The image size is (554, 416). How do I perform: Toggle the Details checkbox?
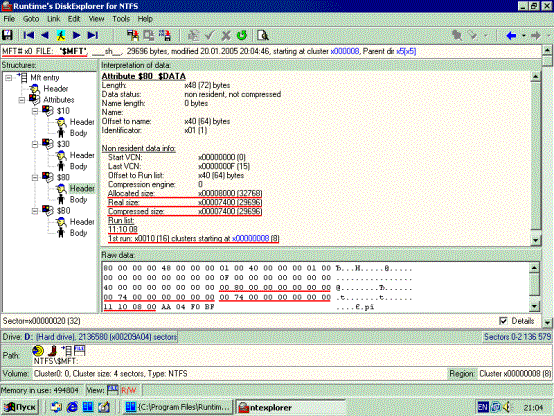point(503,321)
